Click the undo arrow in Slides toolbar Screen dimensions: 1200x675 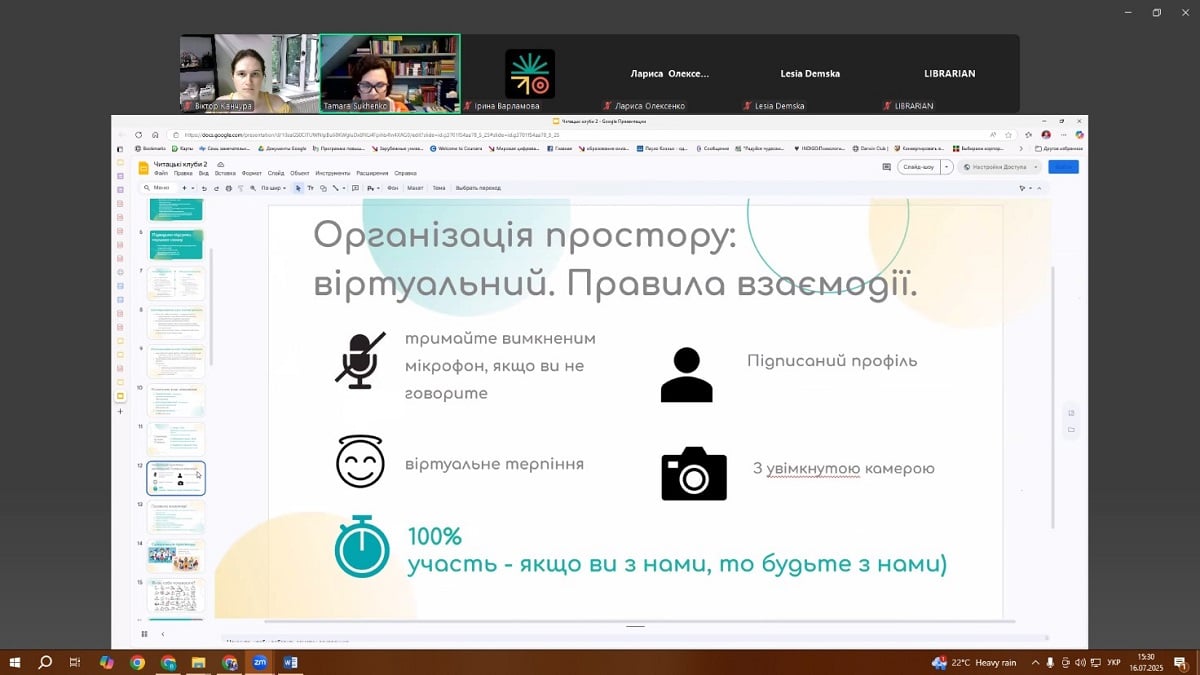click(204, 188)
